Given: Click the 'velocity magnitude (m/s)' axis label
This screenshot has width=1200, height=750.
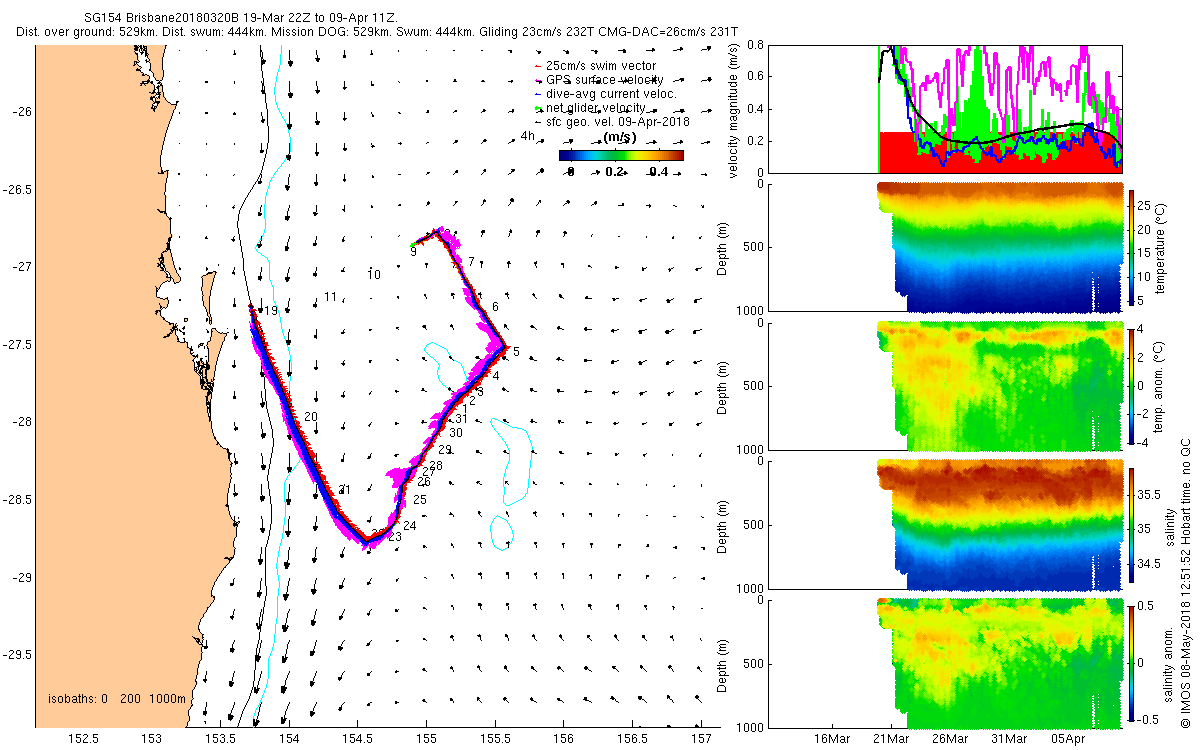Looking at the screenshot, I should (x=734, y=109).
